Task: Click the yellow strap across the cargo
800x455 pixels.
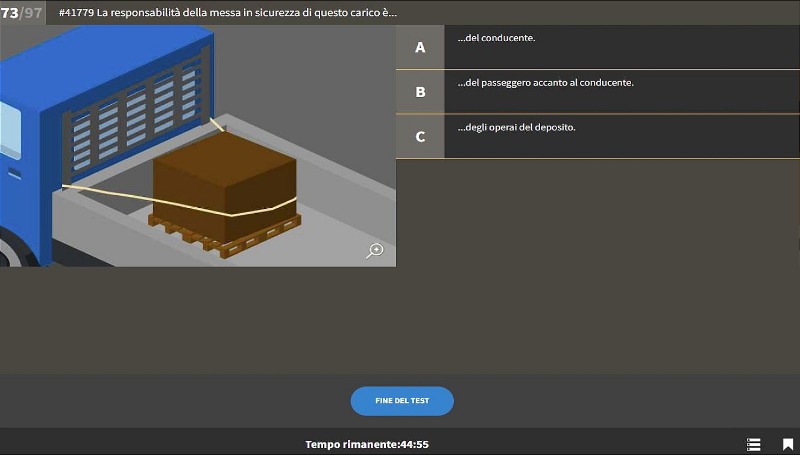Action: tap(110, 194)
